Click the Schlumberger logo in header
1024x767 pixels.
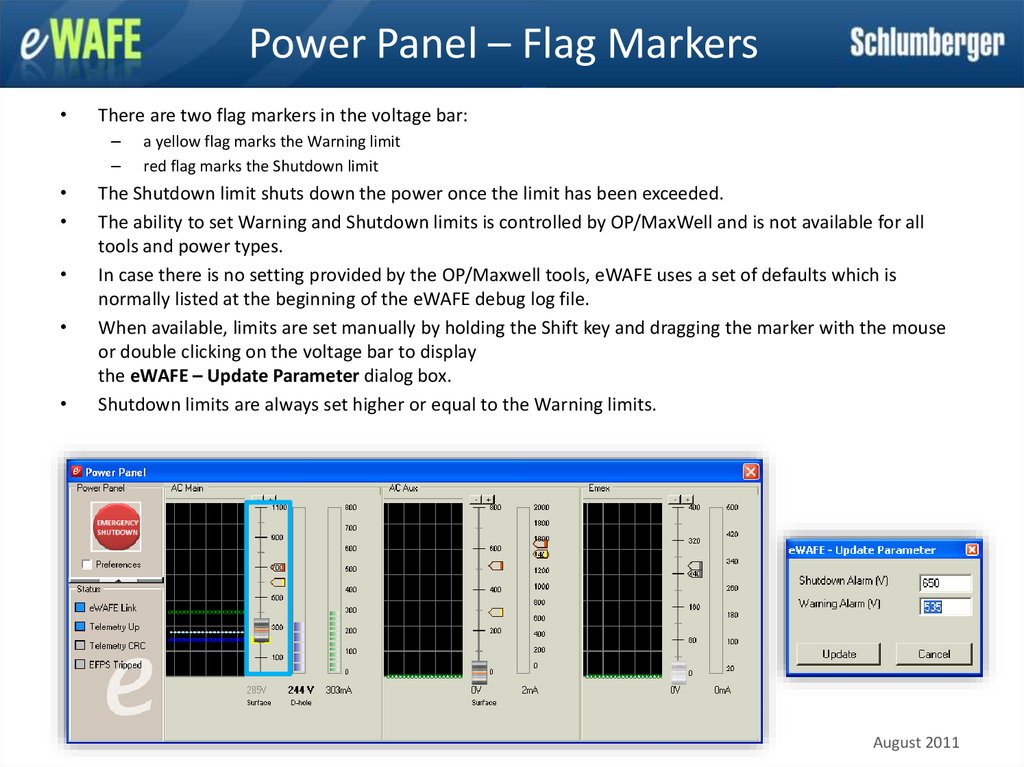pos(927,43)
